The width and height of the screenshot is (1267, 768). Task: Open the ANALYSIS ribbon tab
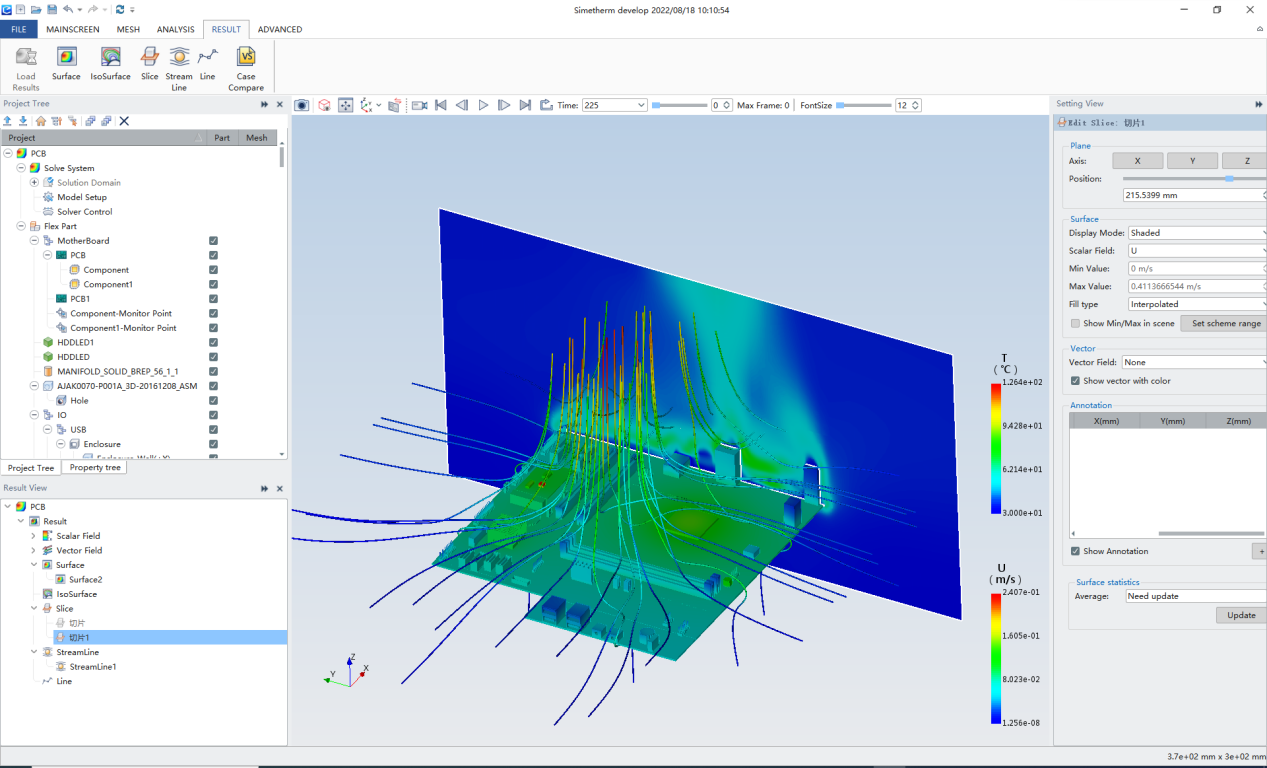pyautogui.click(x=176, y=29)
